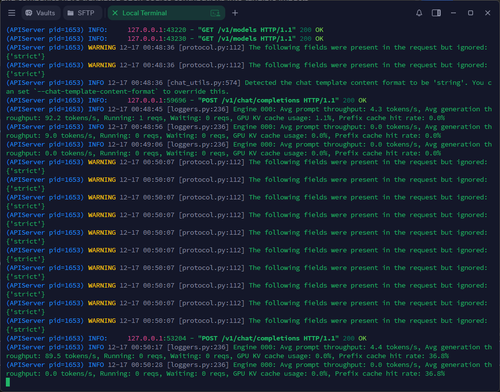Click the 00:50:28 loggers timestamp
The image size is (500, 392).
pyautogui.click(x=147, y=365)
